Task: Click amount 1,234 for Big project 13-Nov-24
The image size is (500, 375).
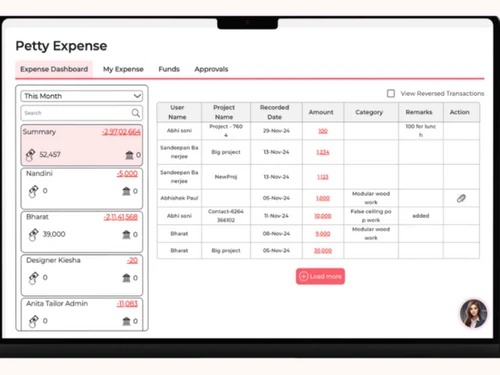Action: pos(323,152)
